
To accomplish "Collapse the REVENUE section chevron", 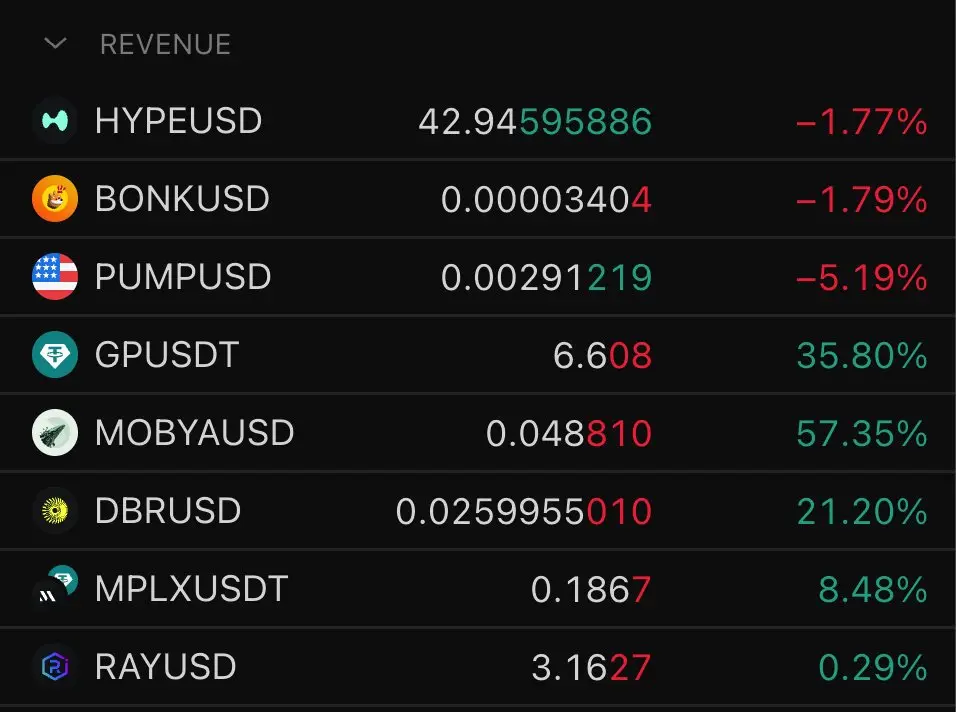I will coord(55,44).
